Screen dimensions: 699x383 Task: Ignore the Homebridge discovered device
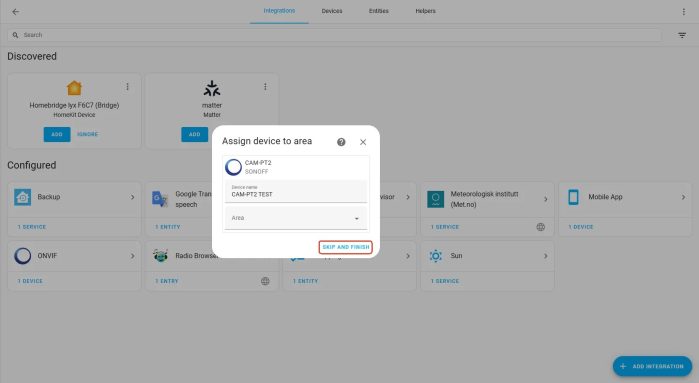pyautogui.click(x=87, y=134)
